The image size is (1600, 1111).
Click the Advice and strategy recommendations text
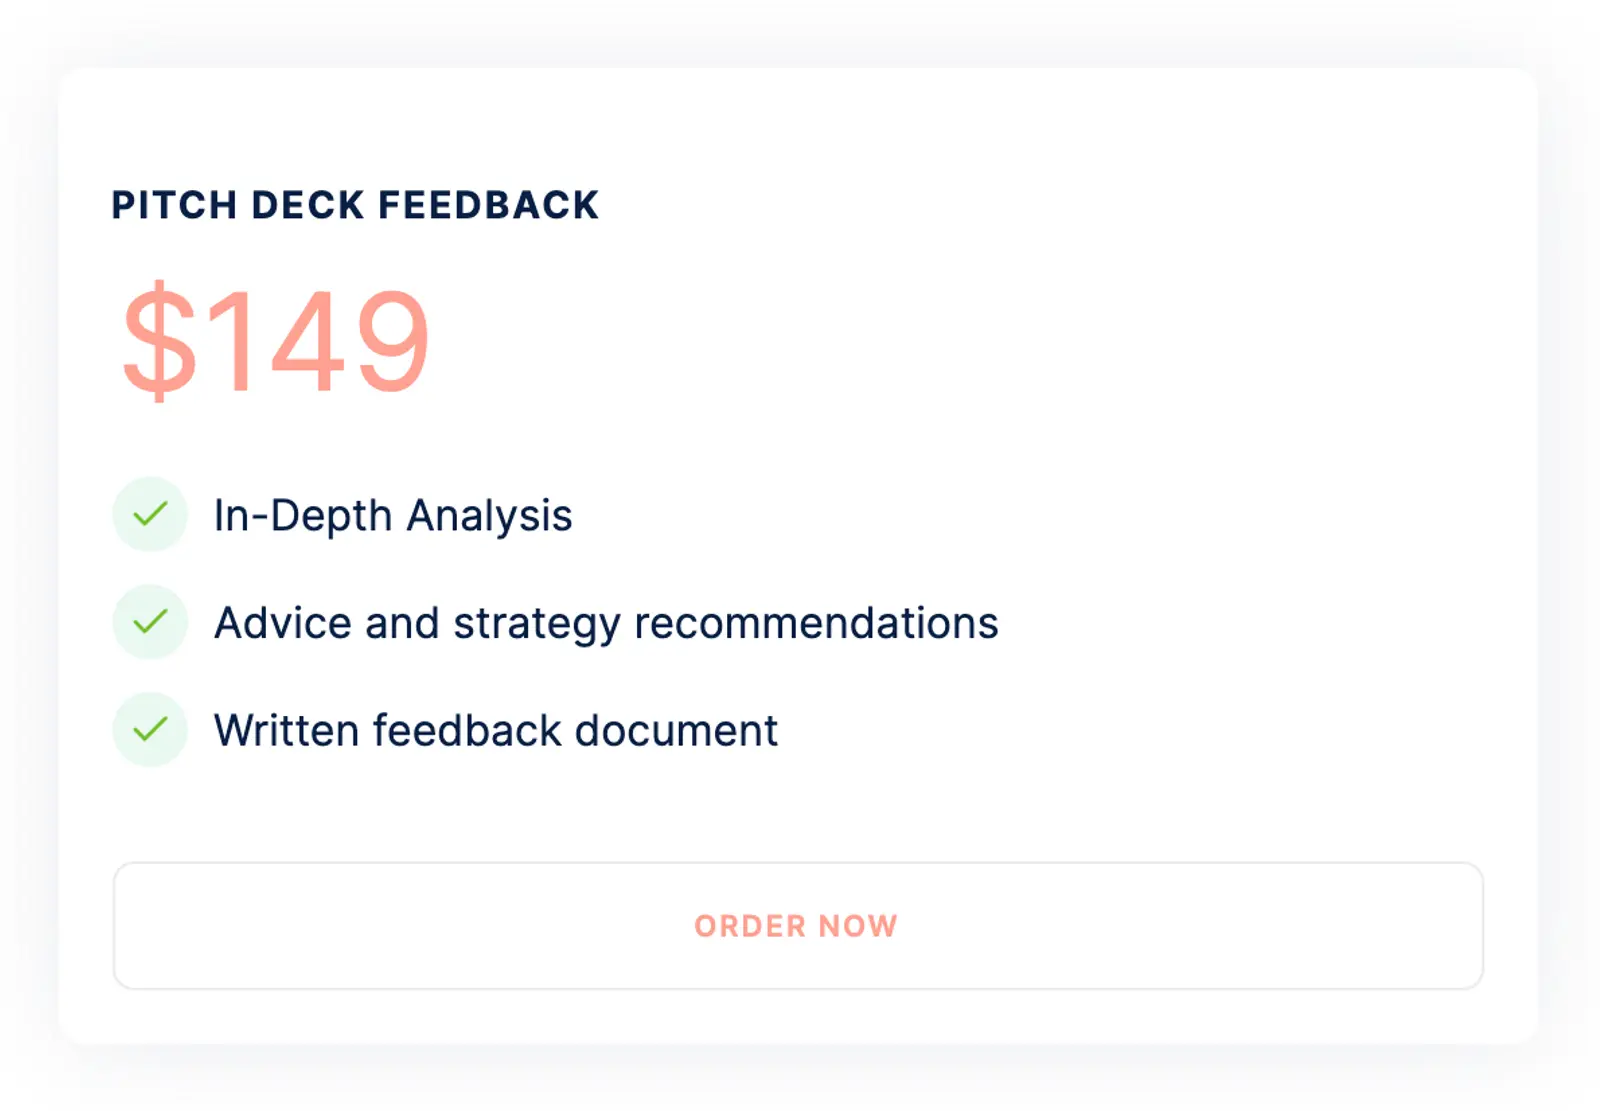coord(605,621)
